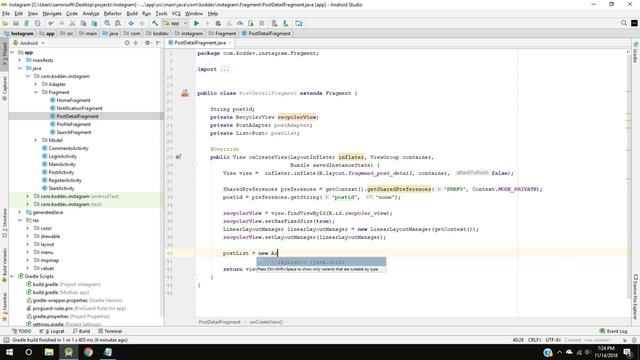Close the PostDetailFragment.java tab

tap(230, 42)
